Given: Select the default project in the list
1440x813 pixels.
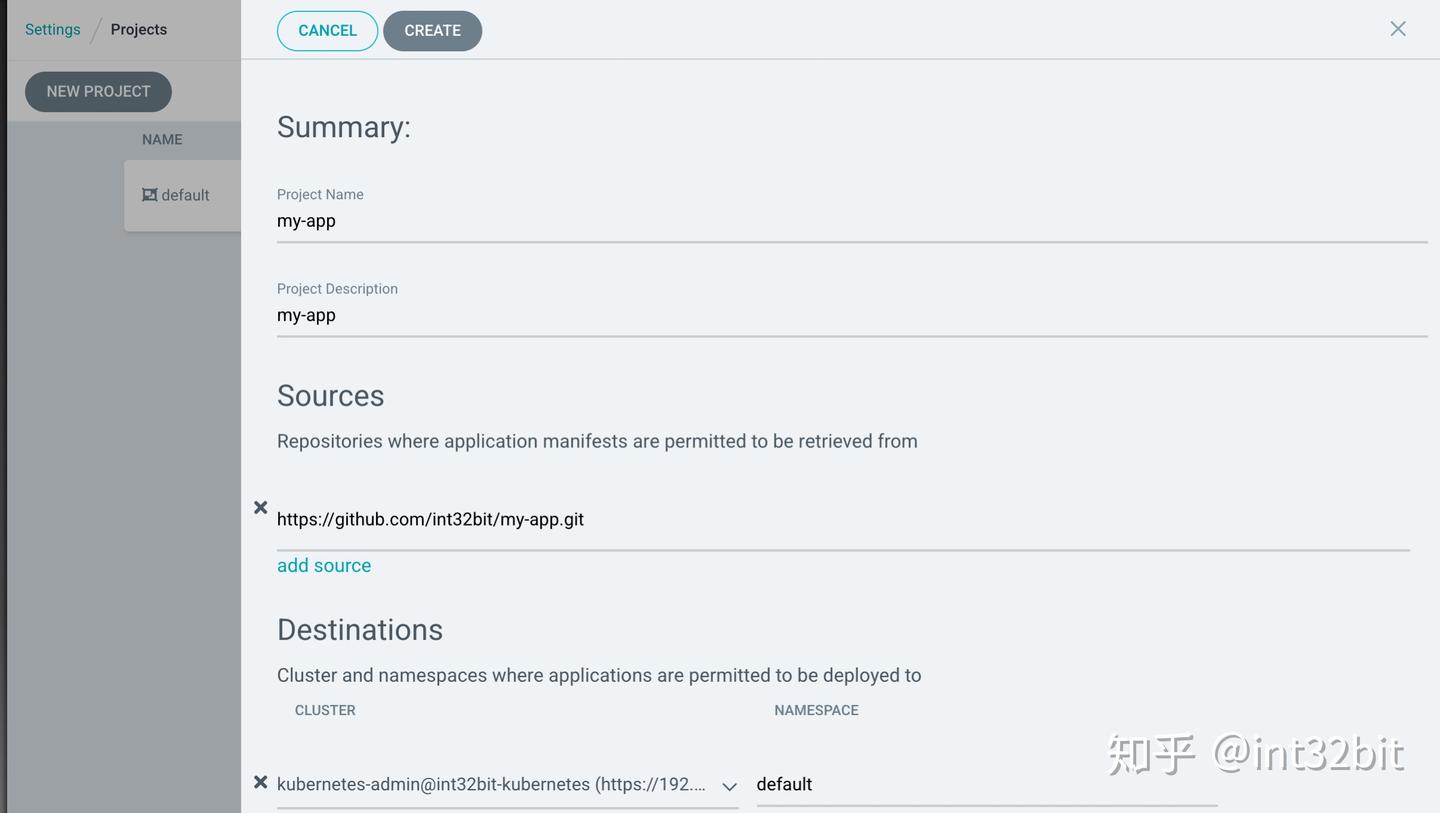Looking at the screenshot, I should pyautogui.click(x=186, y=195).
